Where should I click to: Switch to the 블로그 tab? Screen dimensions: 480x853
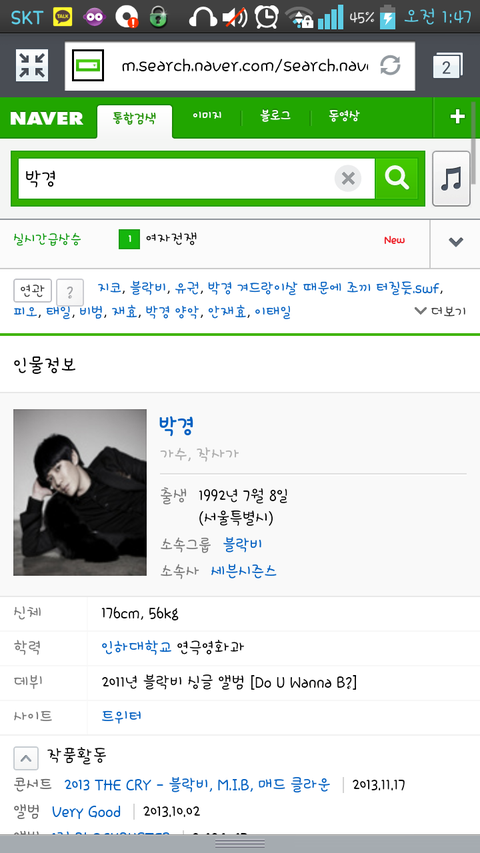pyautogui.click(x=275, y=116)
